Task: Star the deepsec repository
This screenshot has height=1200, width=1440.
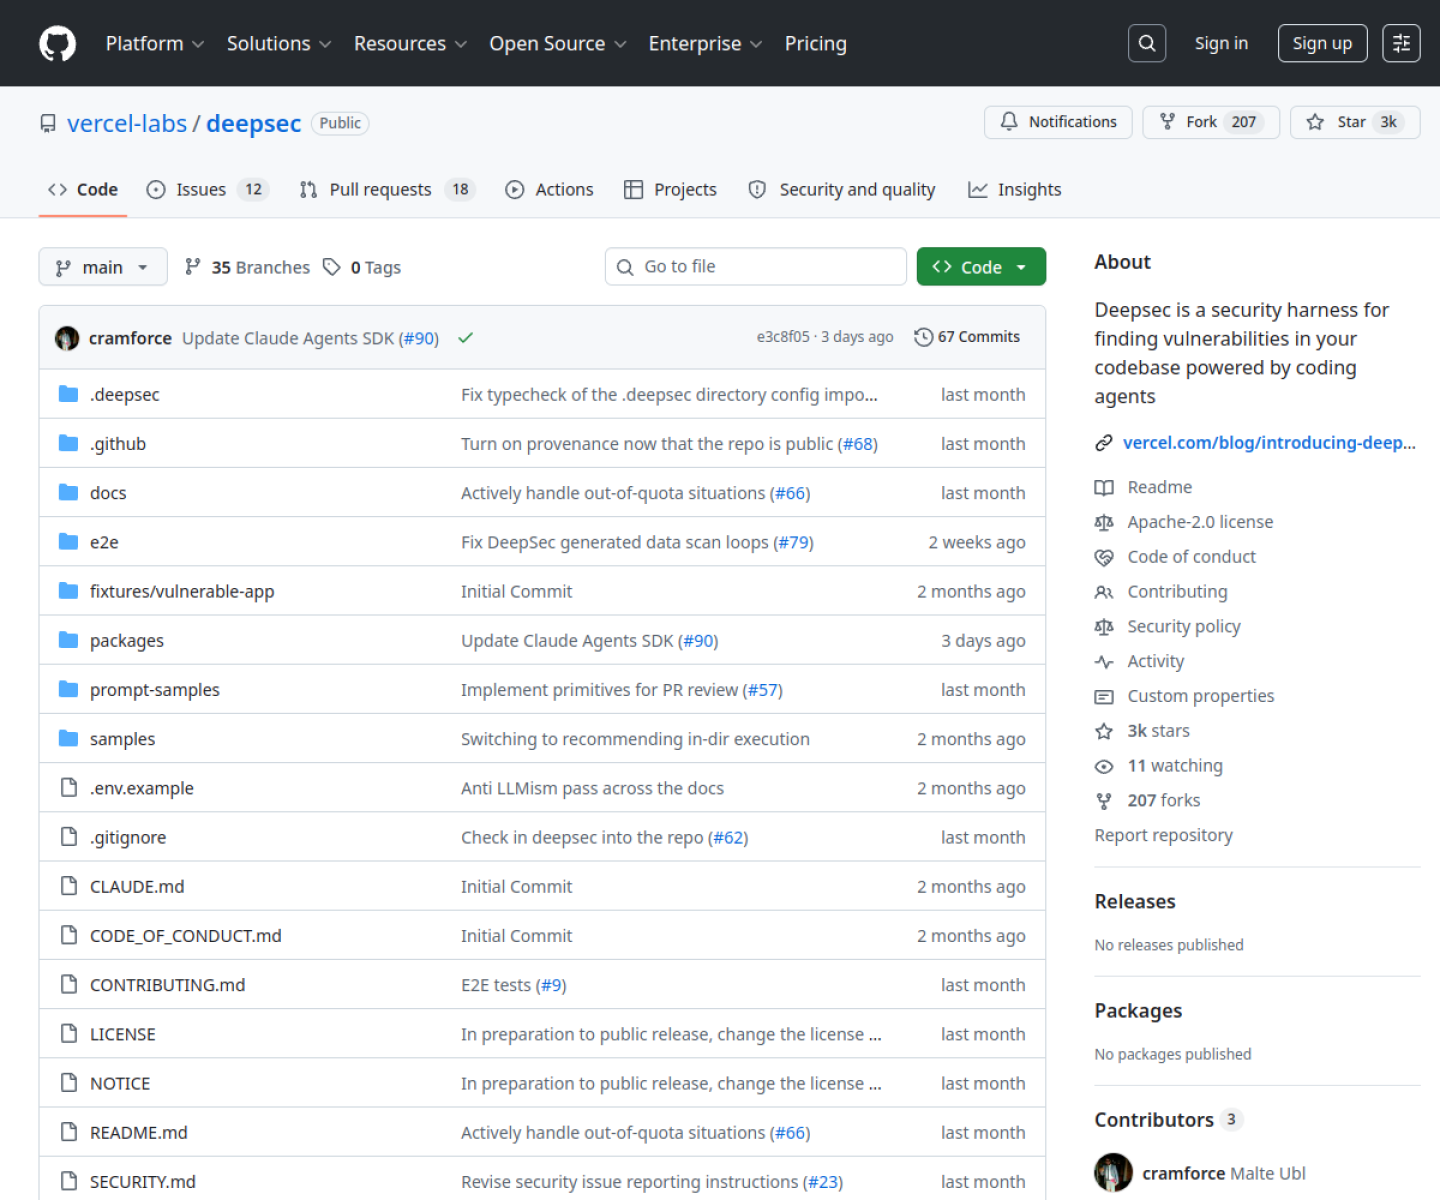Action: (x=1355, y=122)
